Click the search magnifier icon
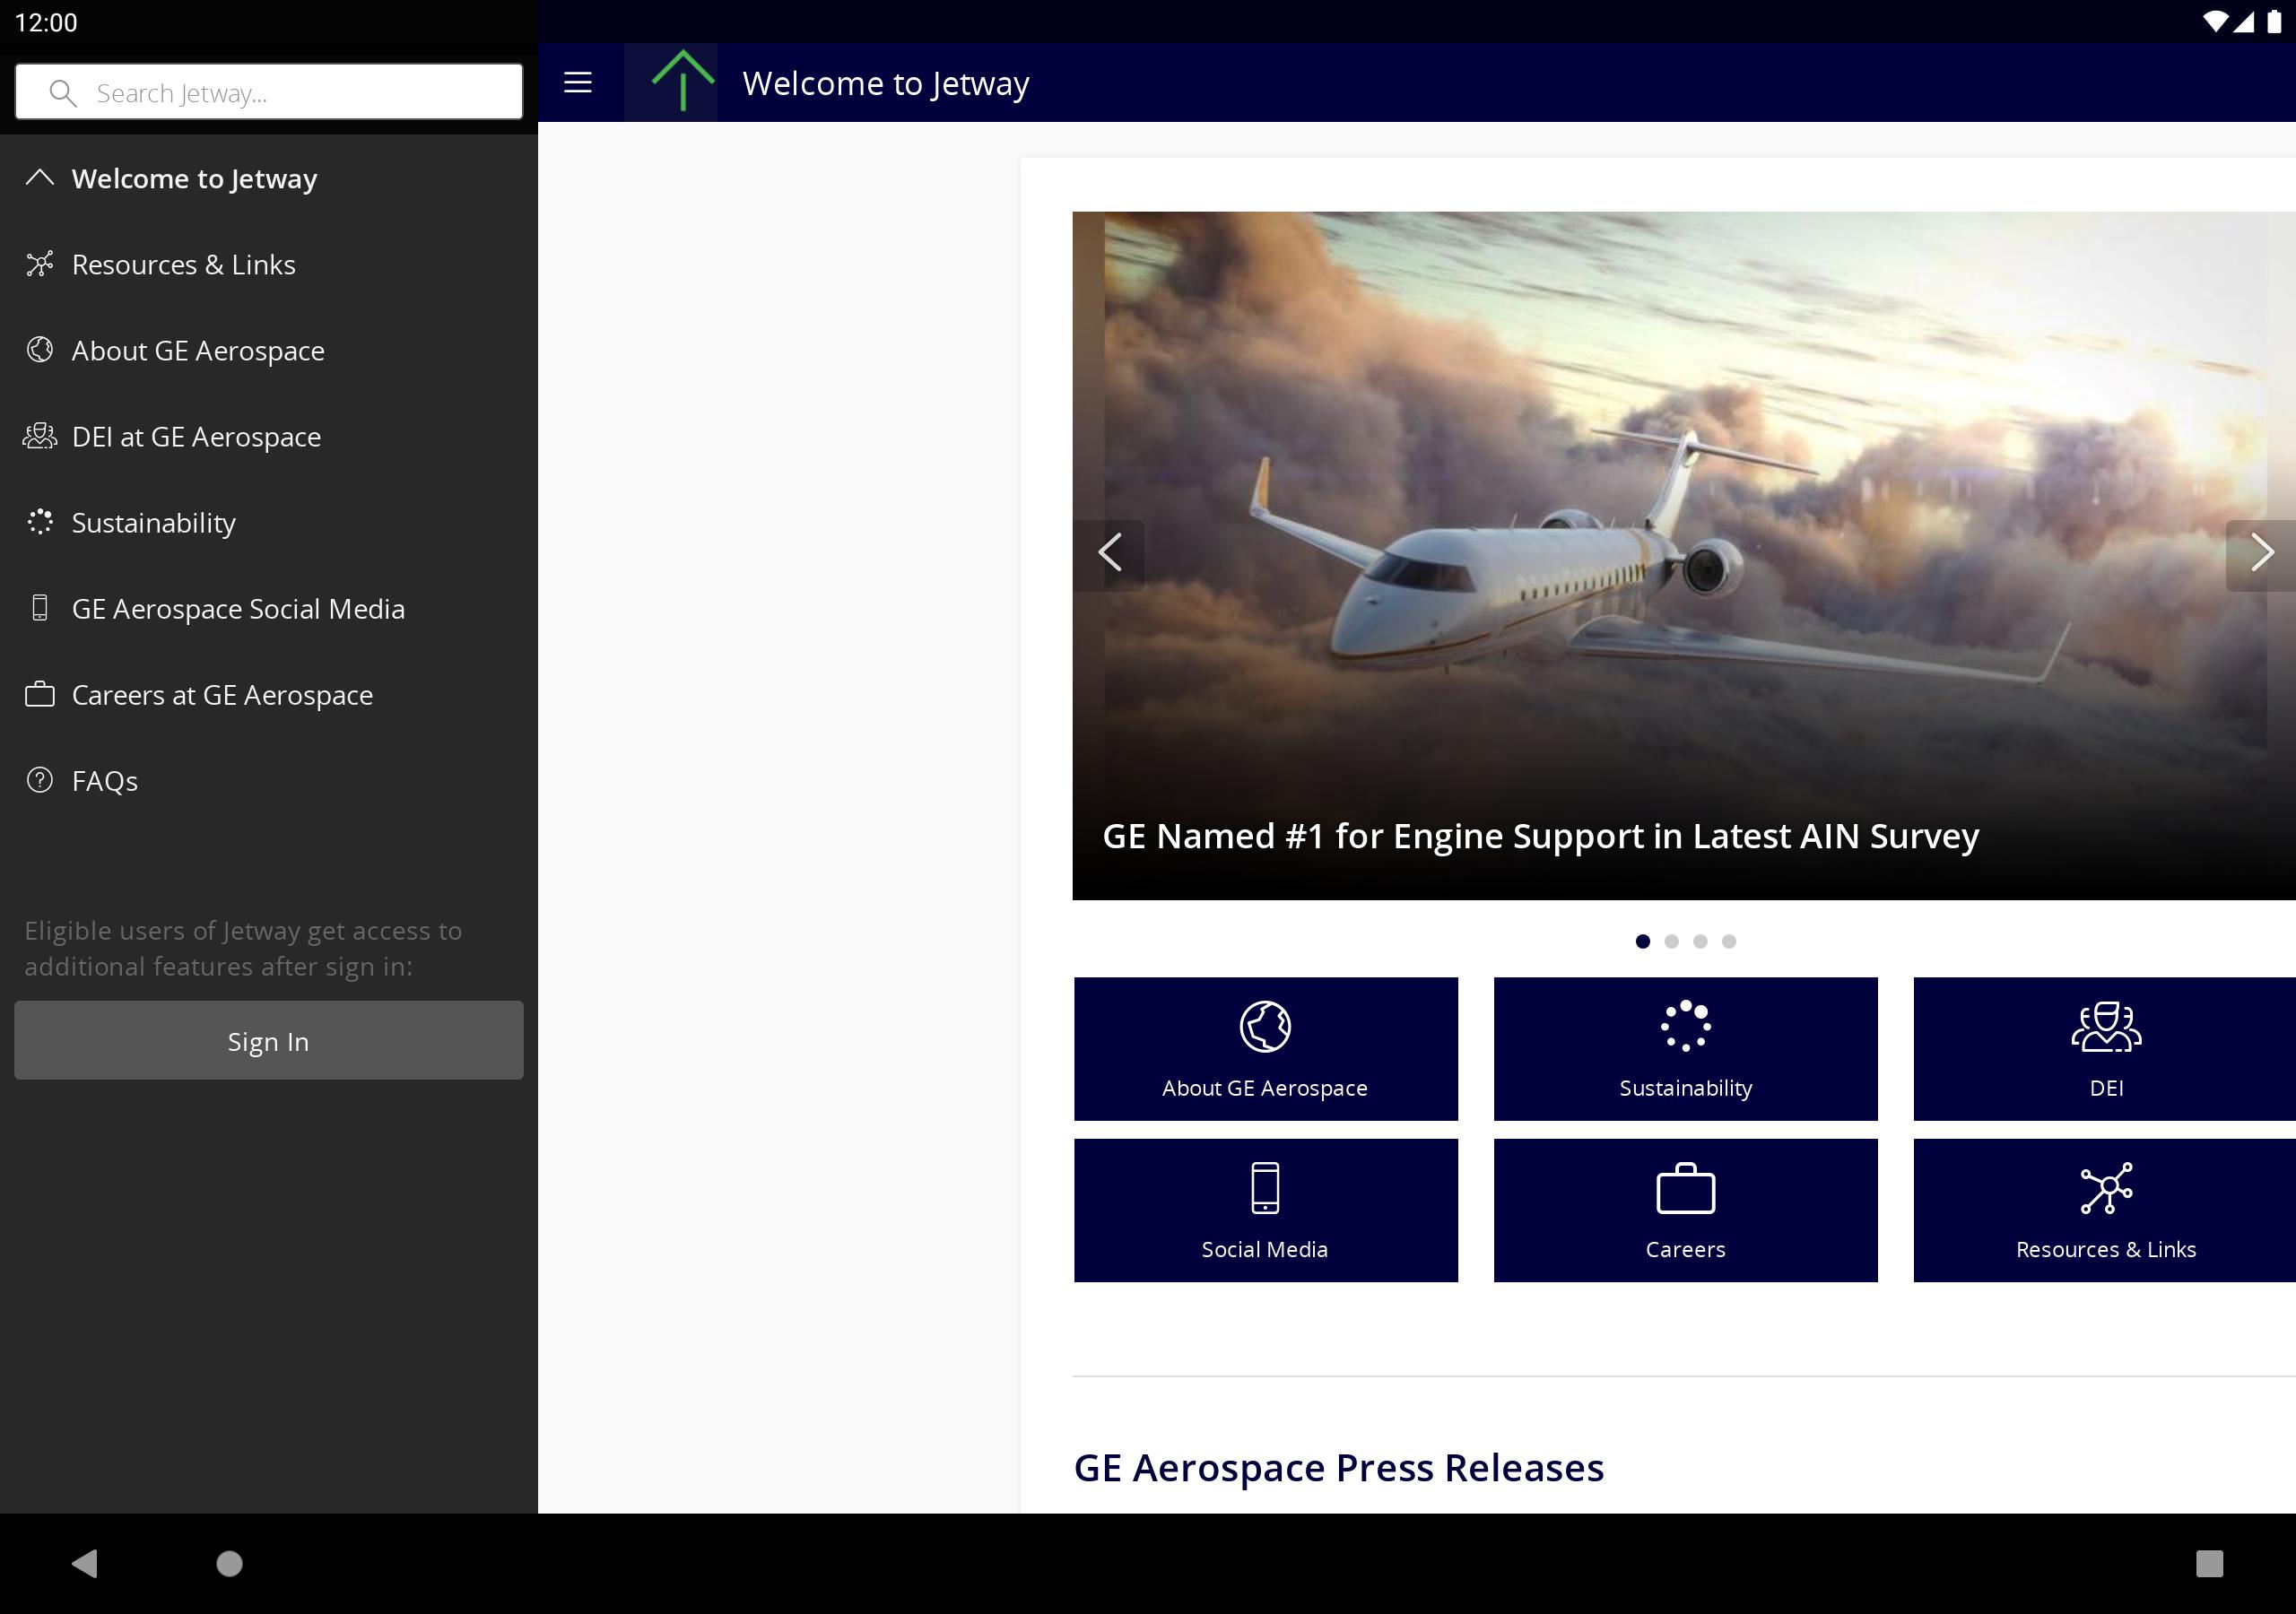Image resolution: width=2296 pixels, height=1614 pixels. coord(63,93)
